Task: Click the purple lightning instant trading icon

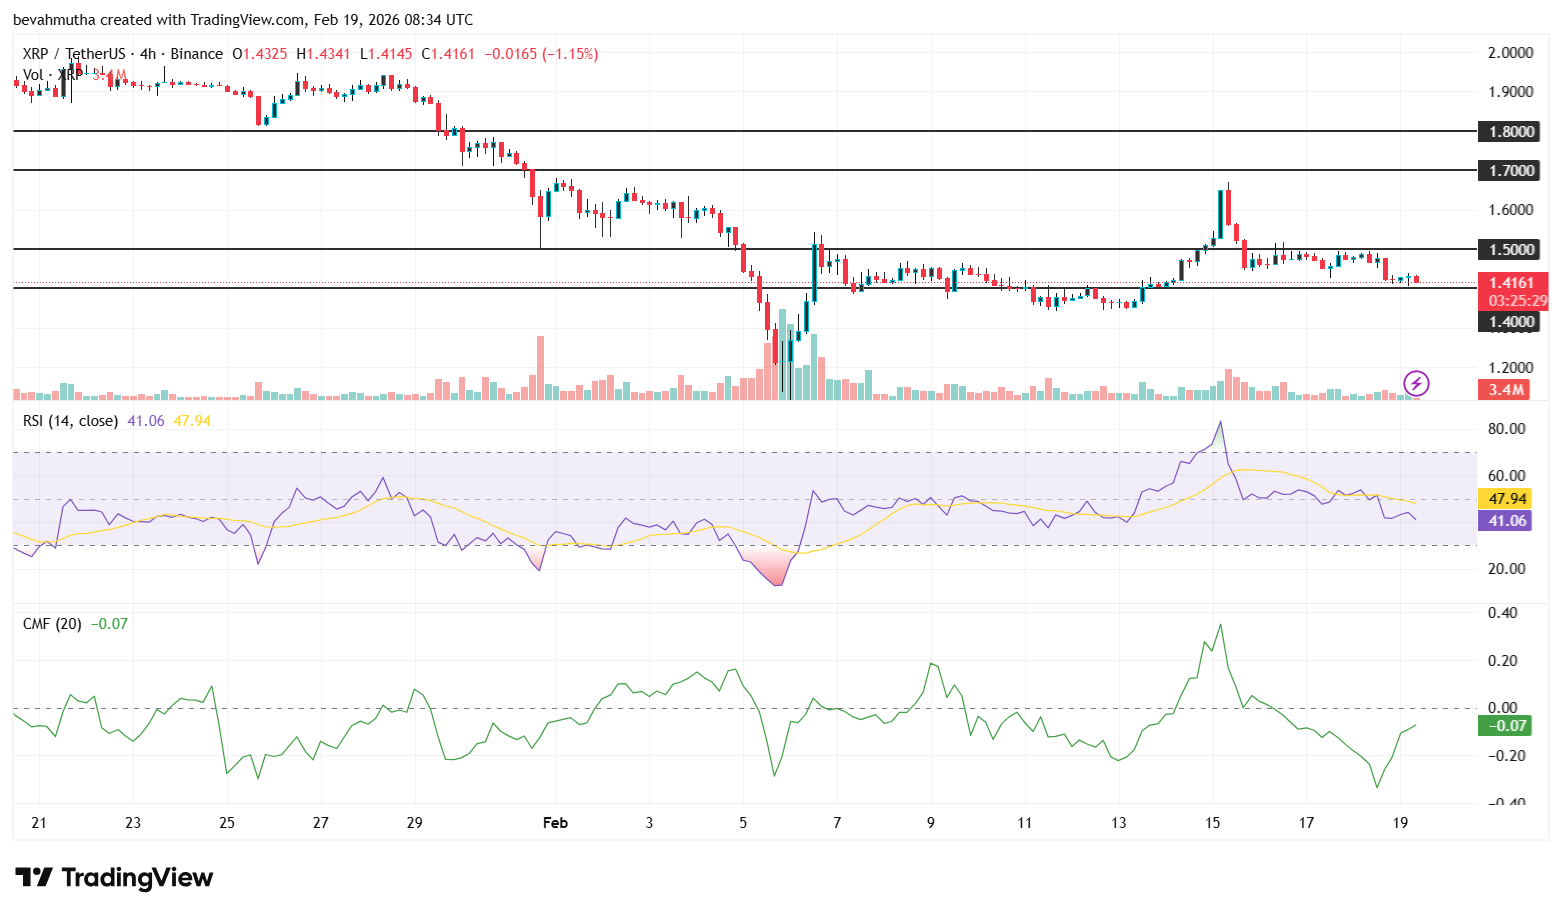Action: coord(1417,381)
